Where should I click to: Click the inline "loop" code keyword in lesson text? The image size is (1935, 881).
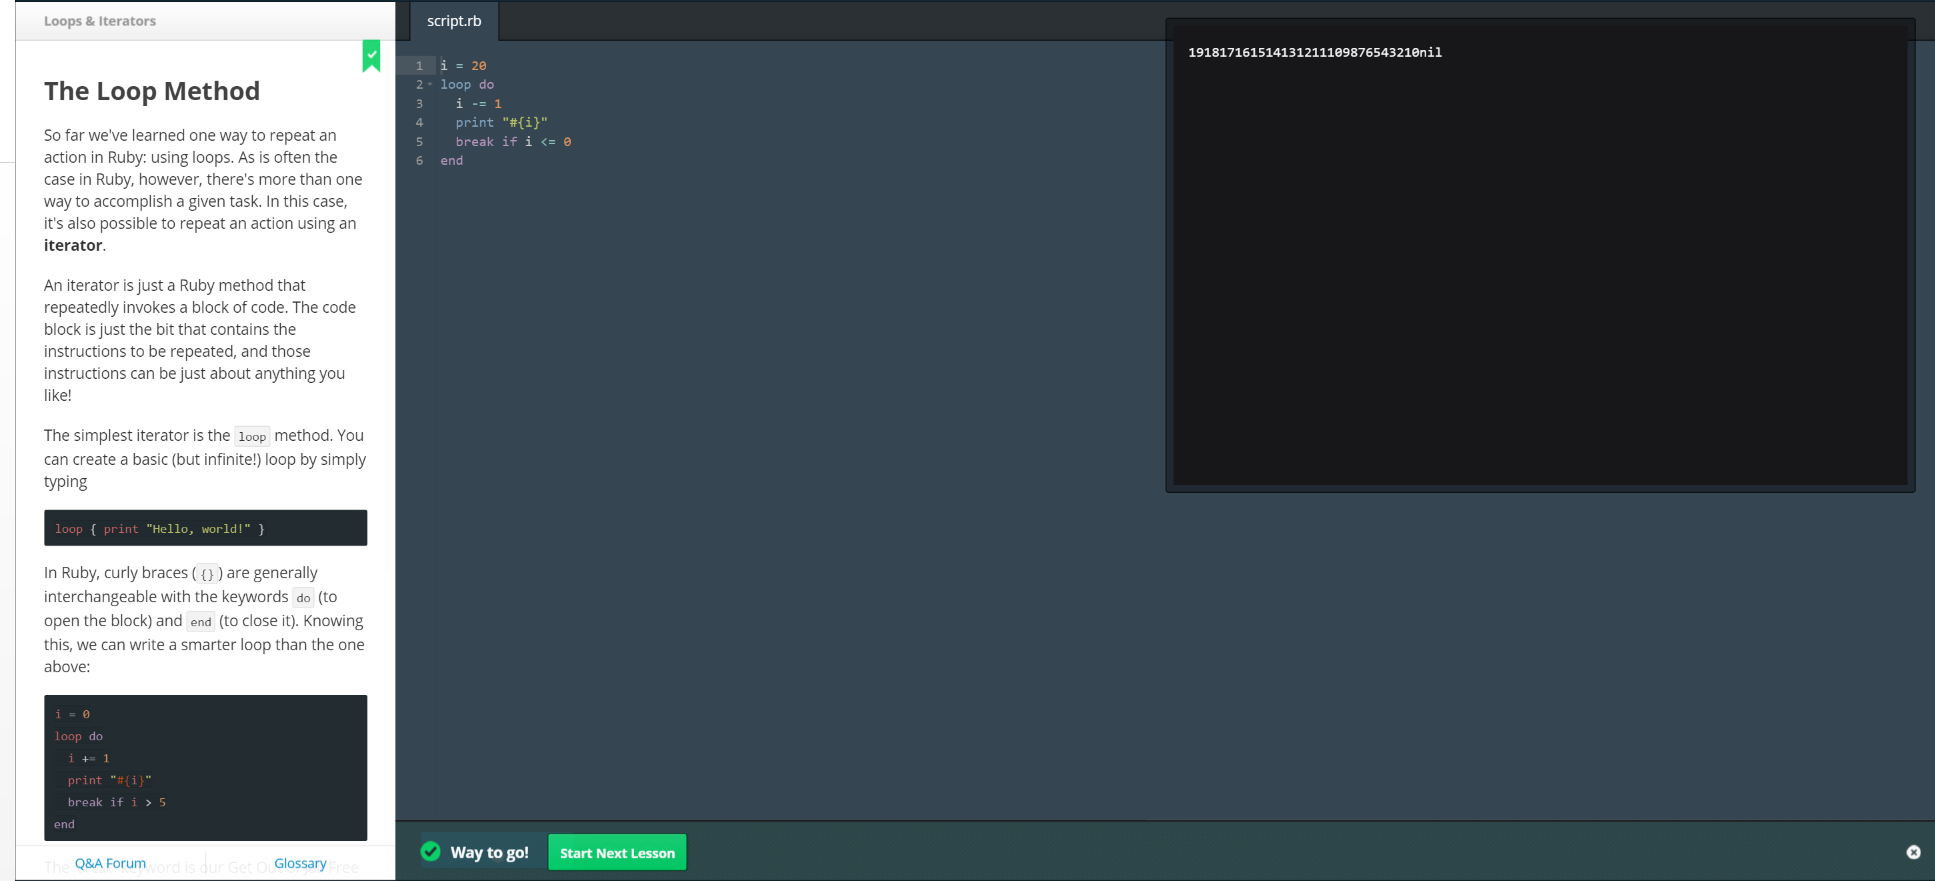(x=252, y=437)
